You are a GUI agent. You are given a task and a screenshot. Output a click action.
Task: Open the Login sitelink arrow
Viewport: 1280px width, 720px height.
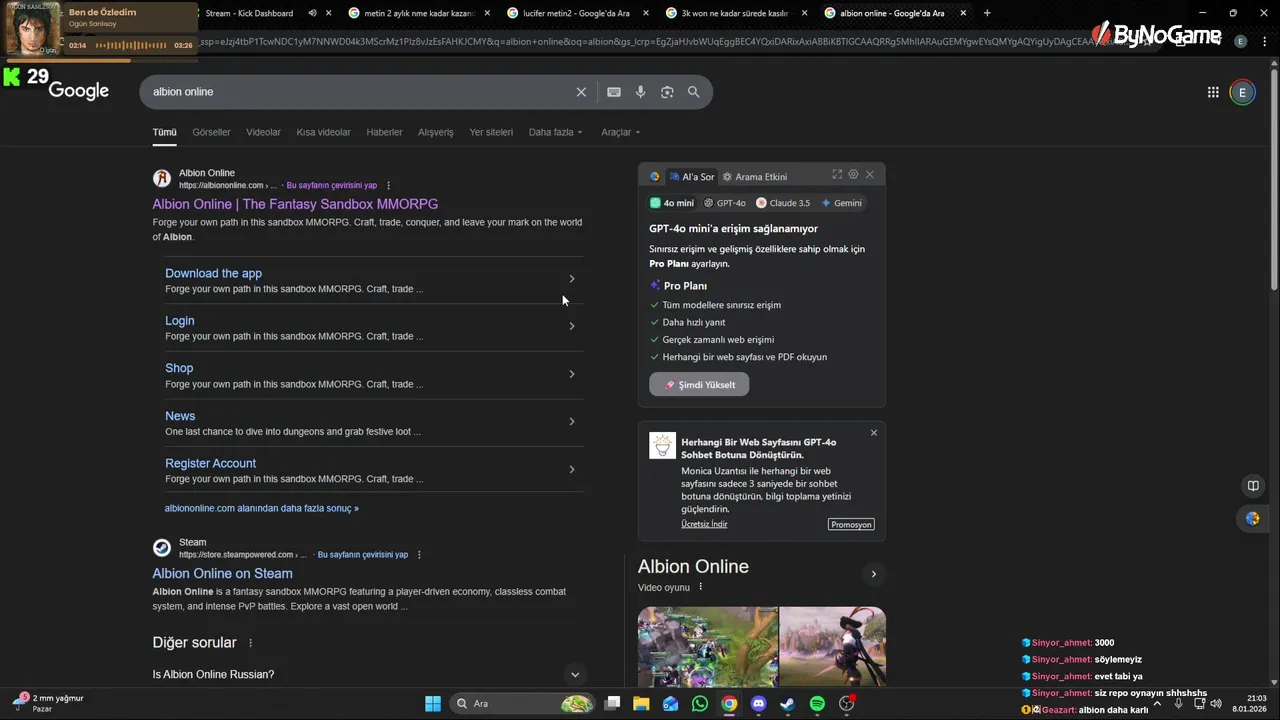pyautogui.click(x=572, y=326)
